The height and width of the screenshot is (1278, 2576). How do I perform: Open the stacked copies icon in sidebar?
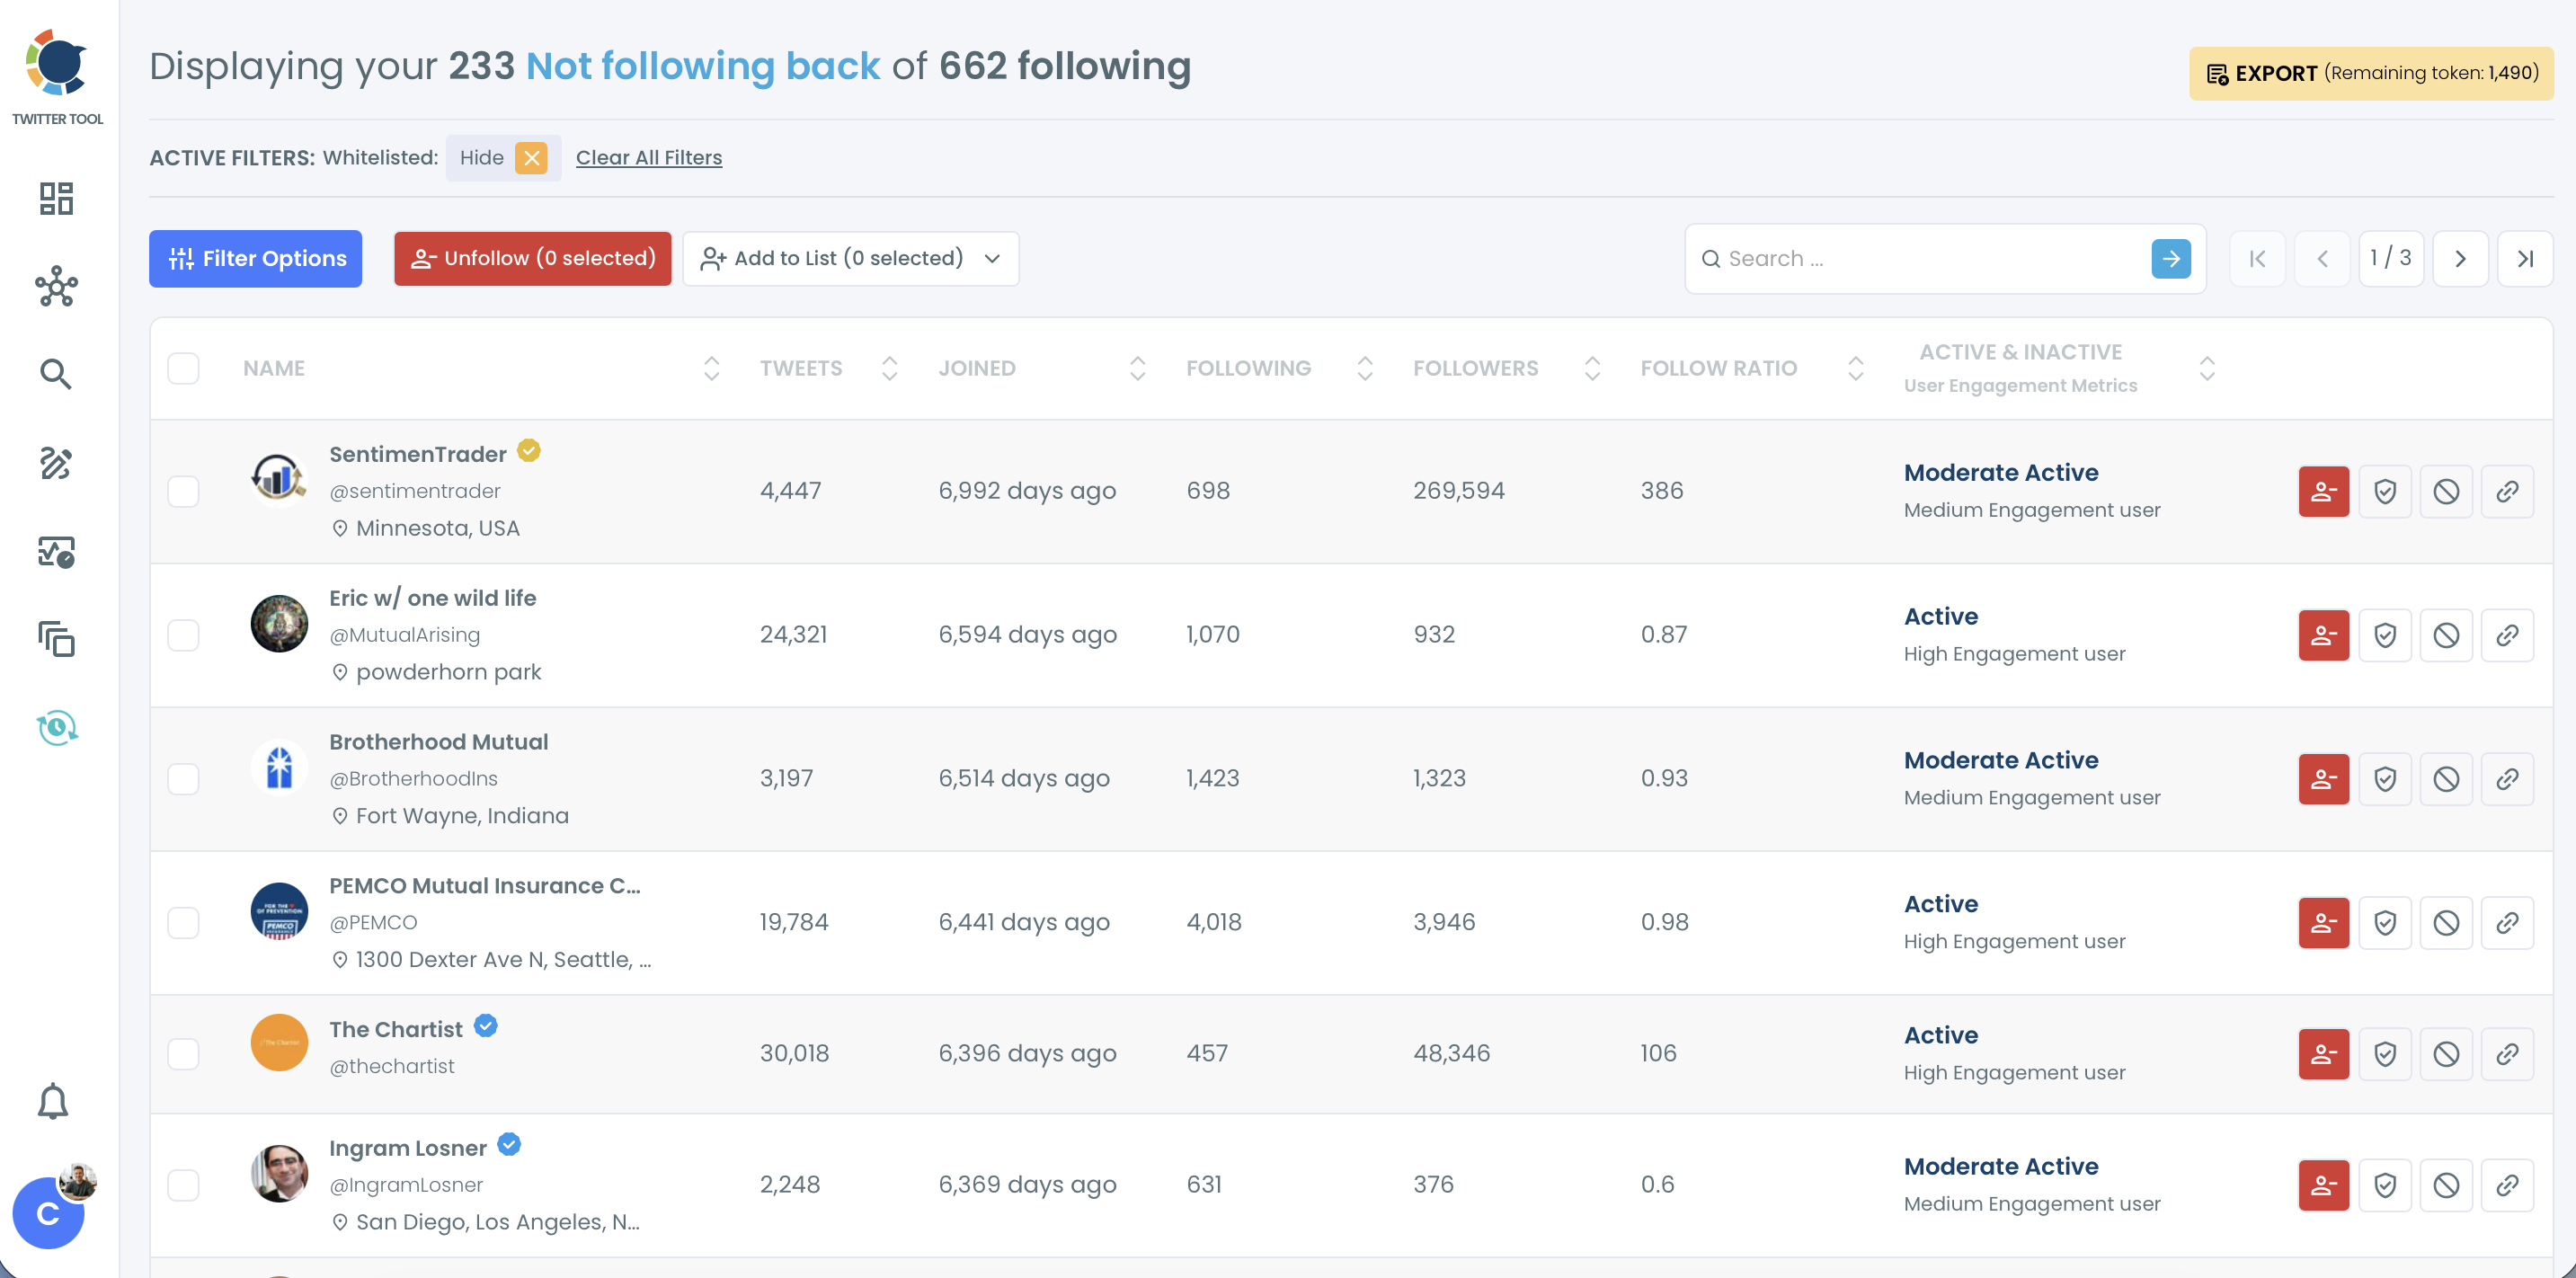coord(56,639)
